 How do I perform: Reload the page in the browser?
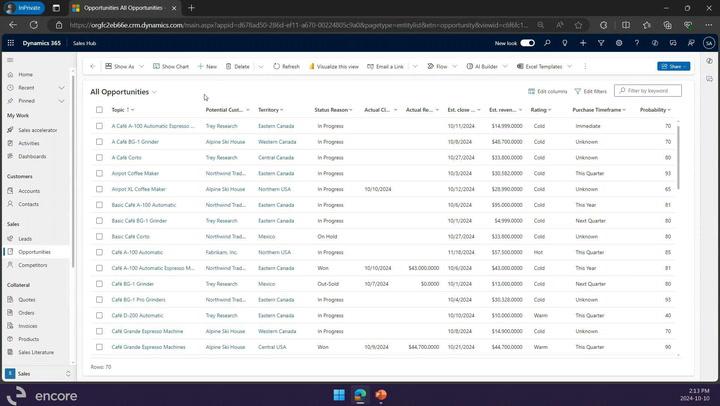[34, 25]
